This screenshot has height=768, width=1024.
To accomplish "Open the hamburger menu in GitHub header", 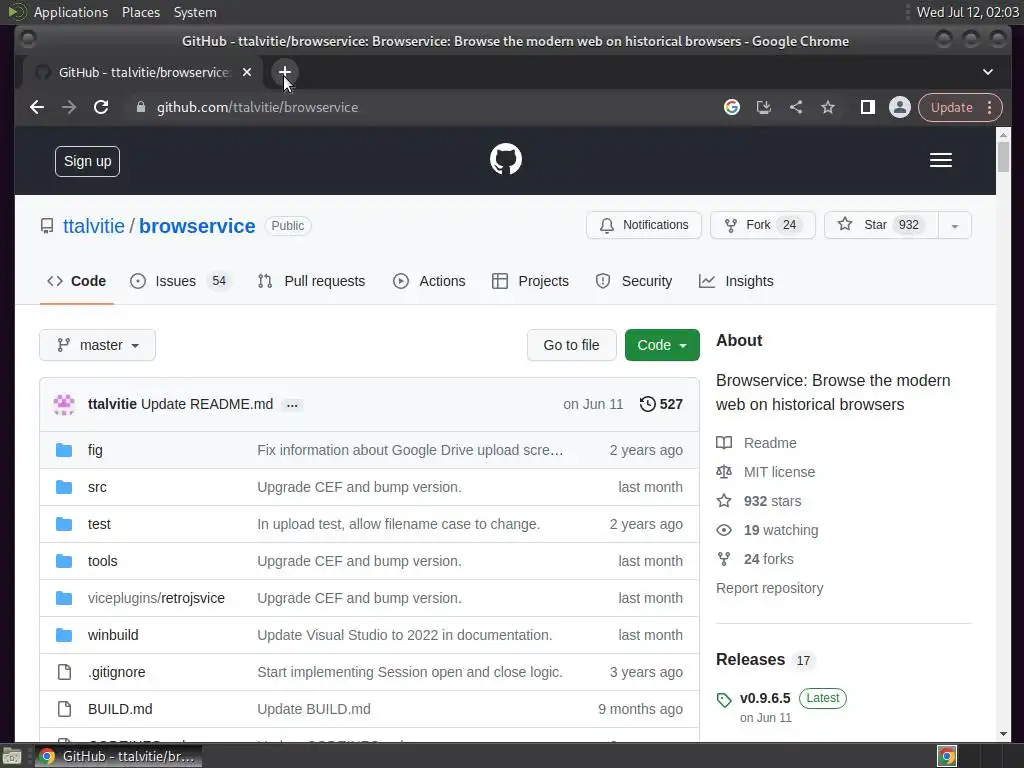I will 940,160.
